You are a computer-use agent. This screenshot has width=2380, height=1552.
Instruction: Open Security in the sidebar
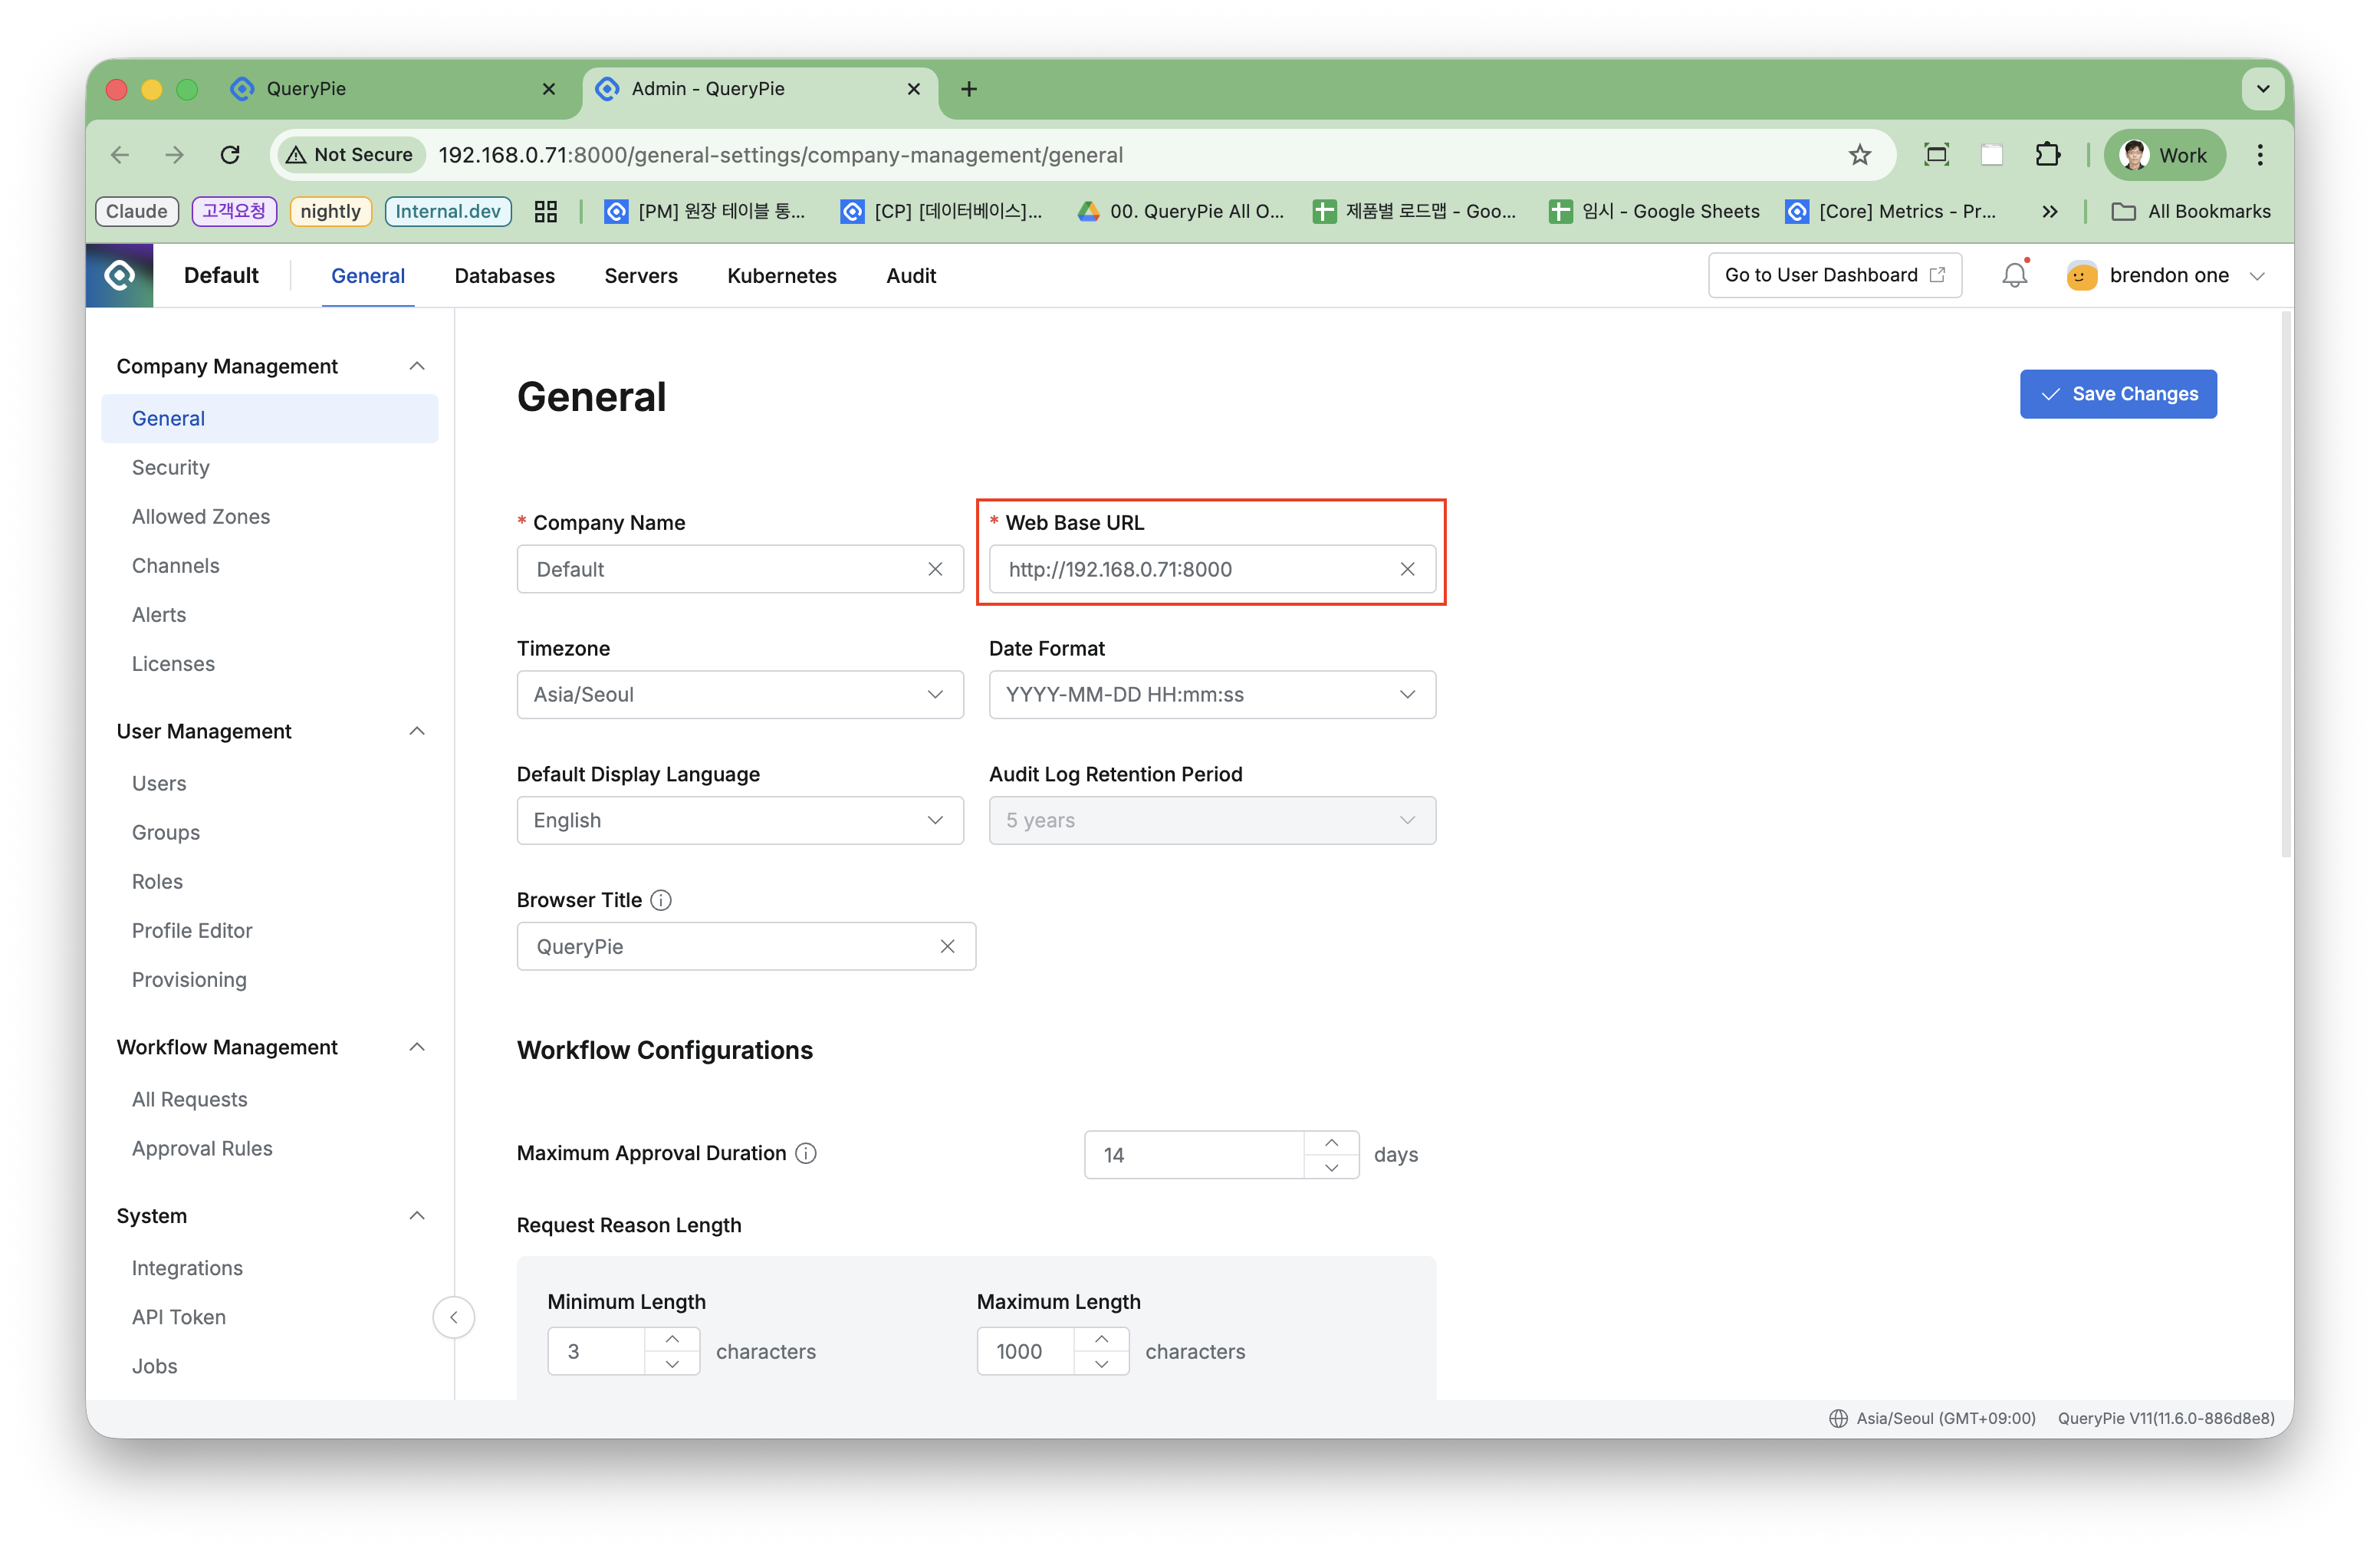click(171, 467)
